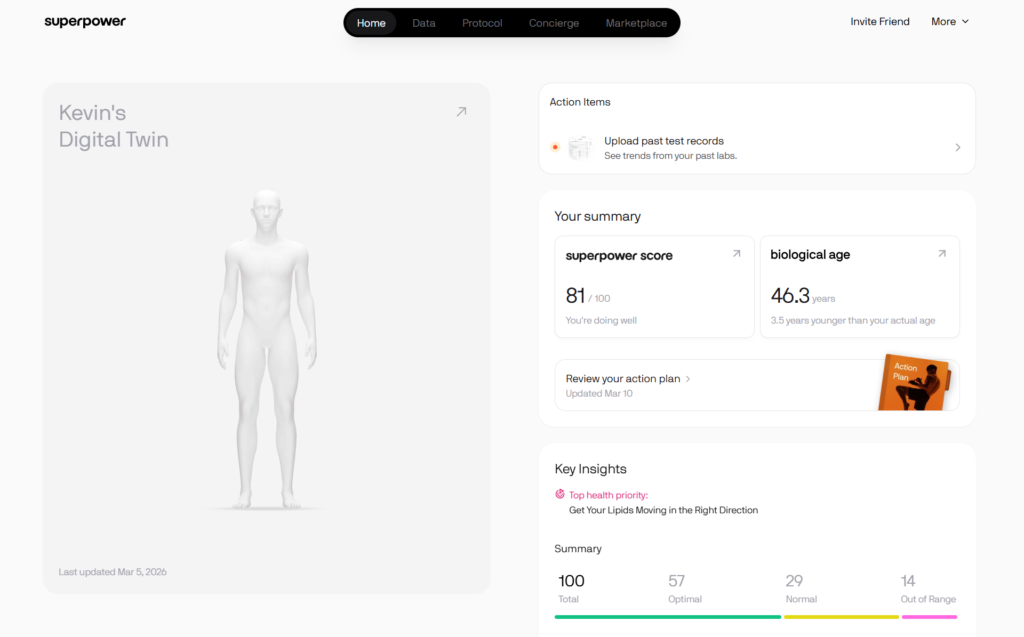Click the green Optimal progress bar segment
This screenshot has width=1024, height=637.
(667, 617)
